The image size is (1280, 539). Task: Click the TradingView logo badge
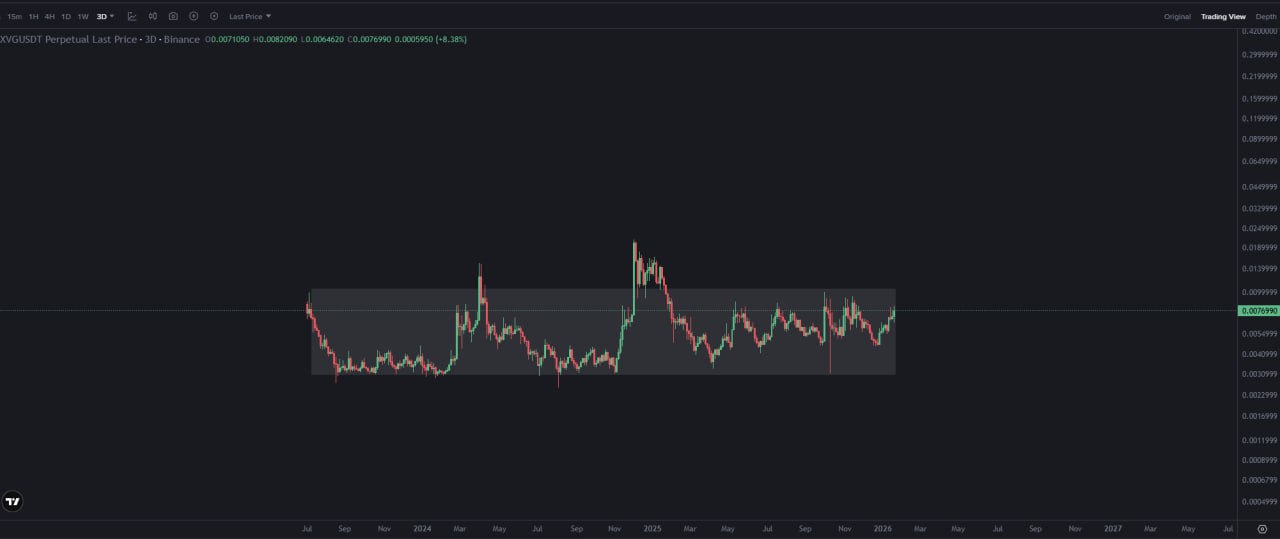point(13,501)
